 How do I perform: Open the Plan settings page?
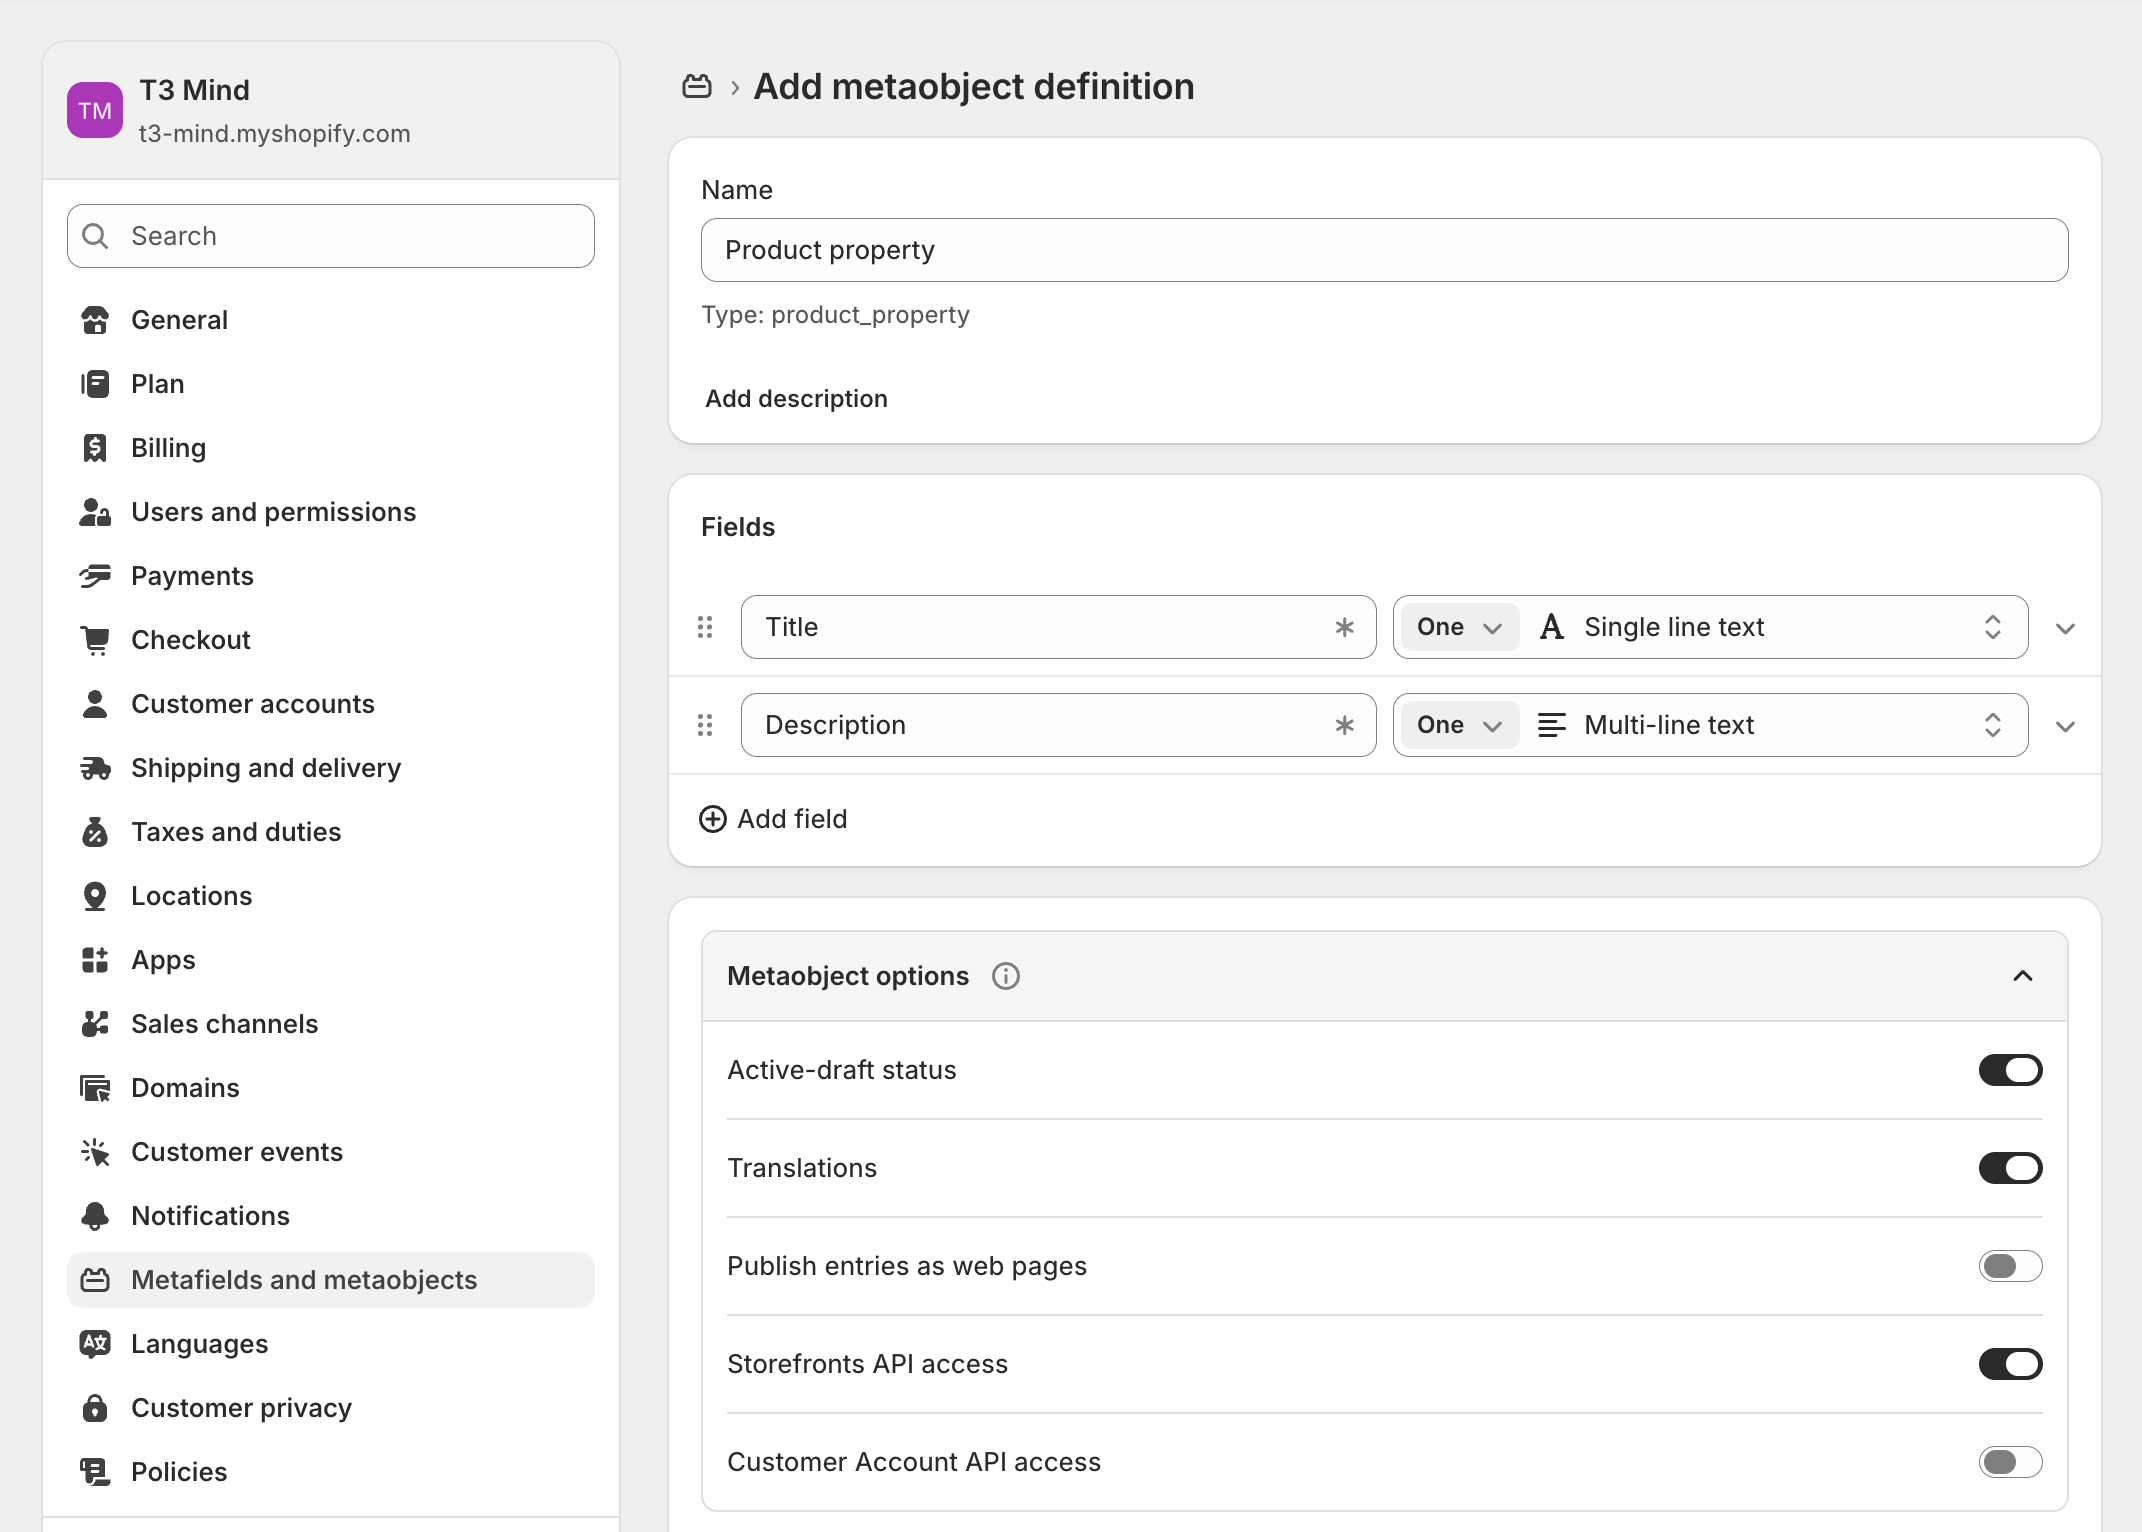click(x=331, y=384)
